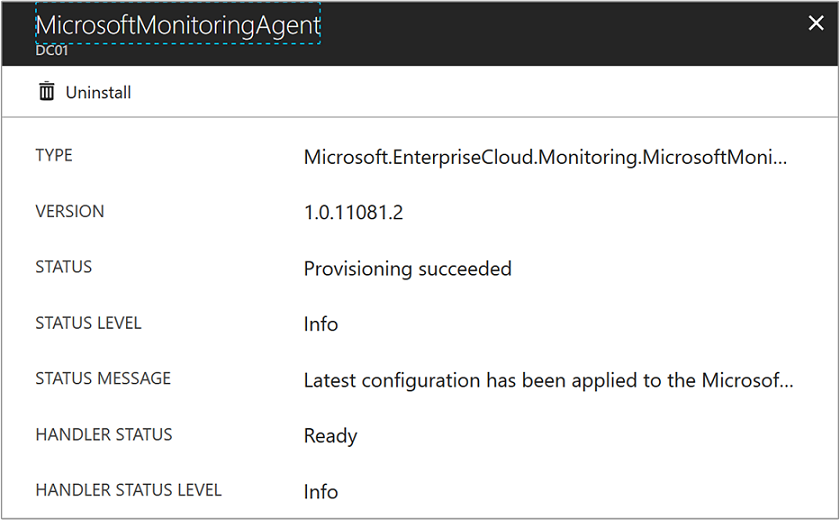Click the trash can Uninstall icon
Image resolution: width=840 pixels, height=520 pixels.
pos(46,92)
